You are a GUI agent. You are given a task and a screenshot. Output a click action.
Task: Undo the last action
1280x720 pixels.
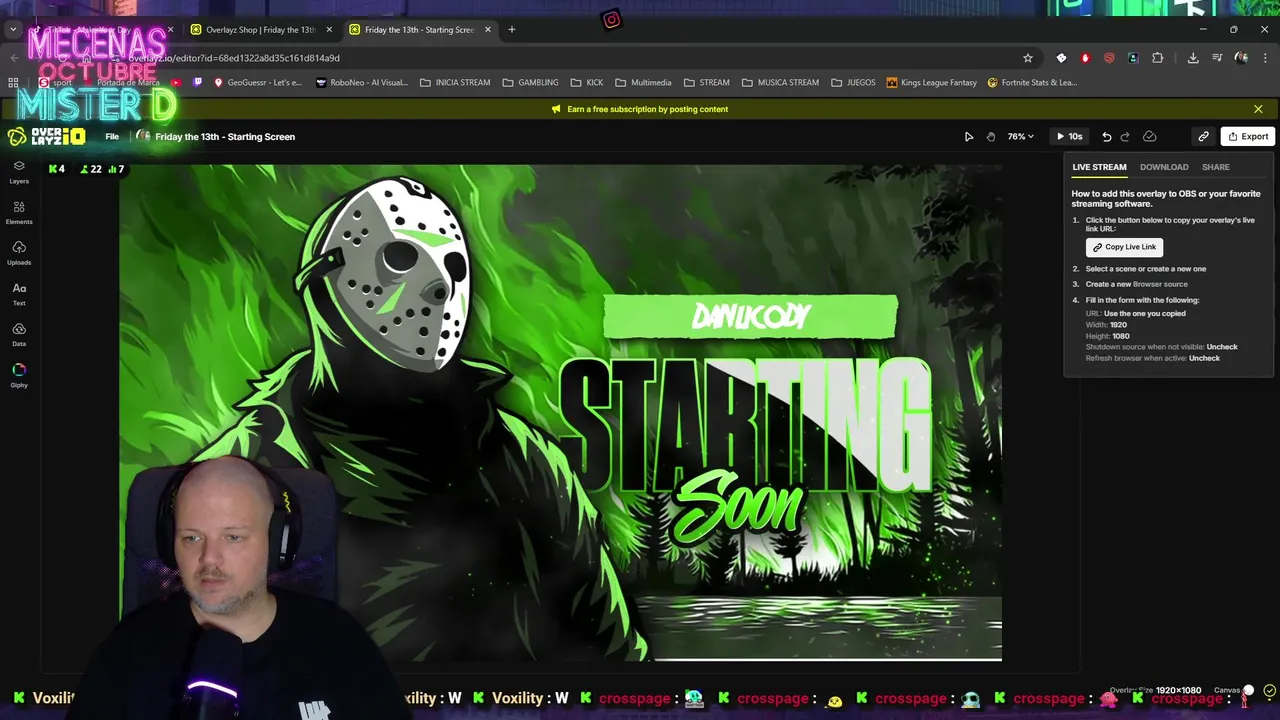(x=1106, y=137)
